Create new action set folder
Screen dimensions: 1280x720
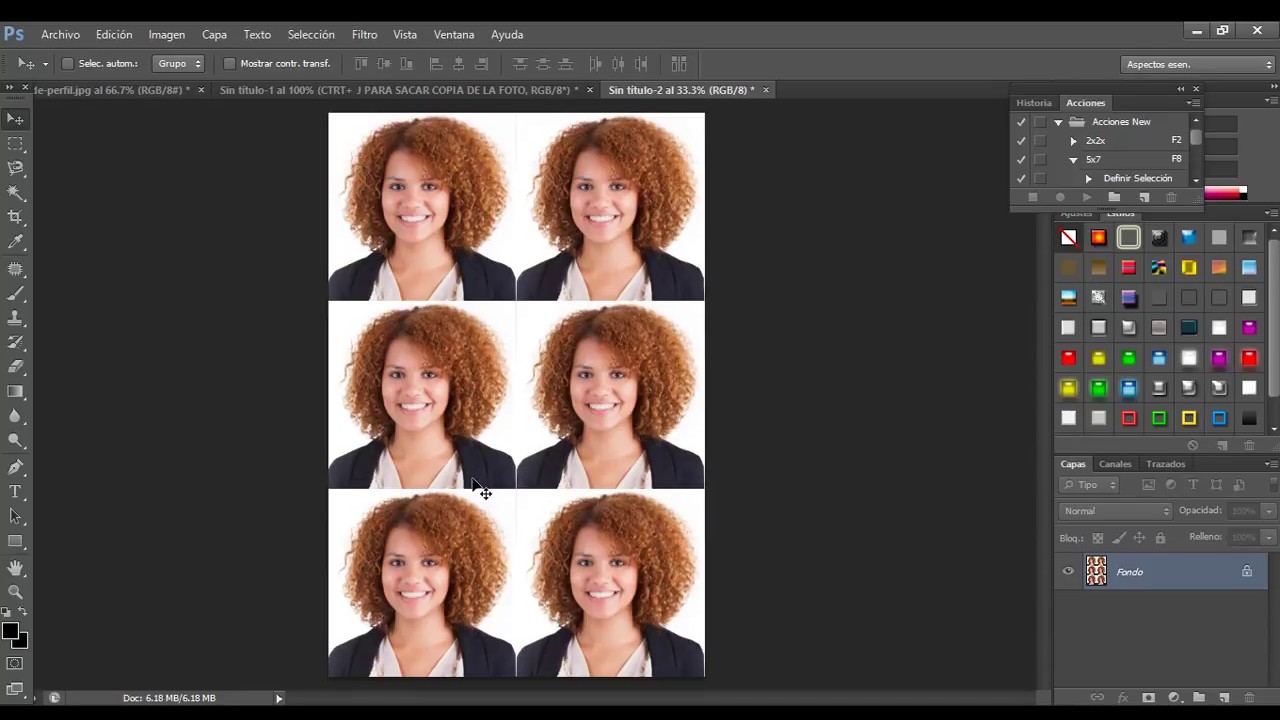1114,197
